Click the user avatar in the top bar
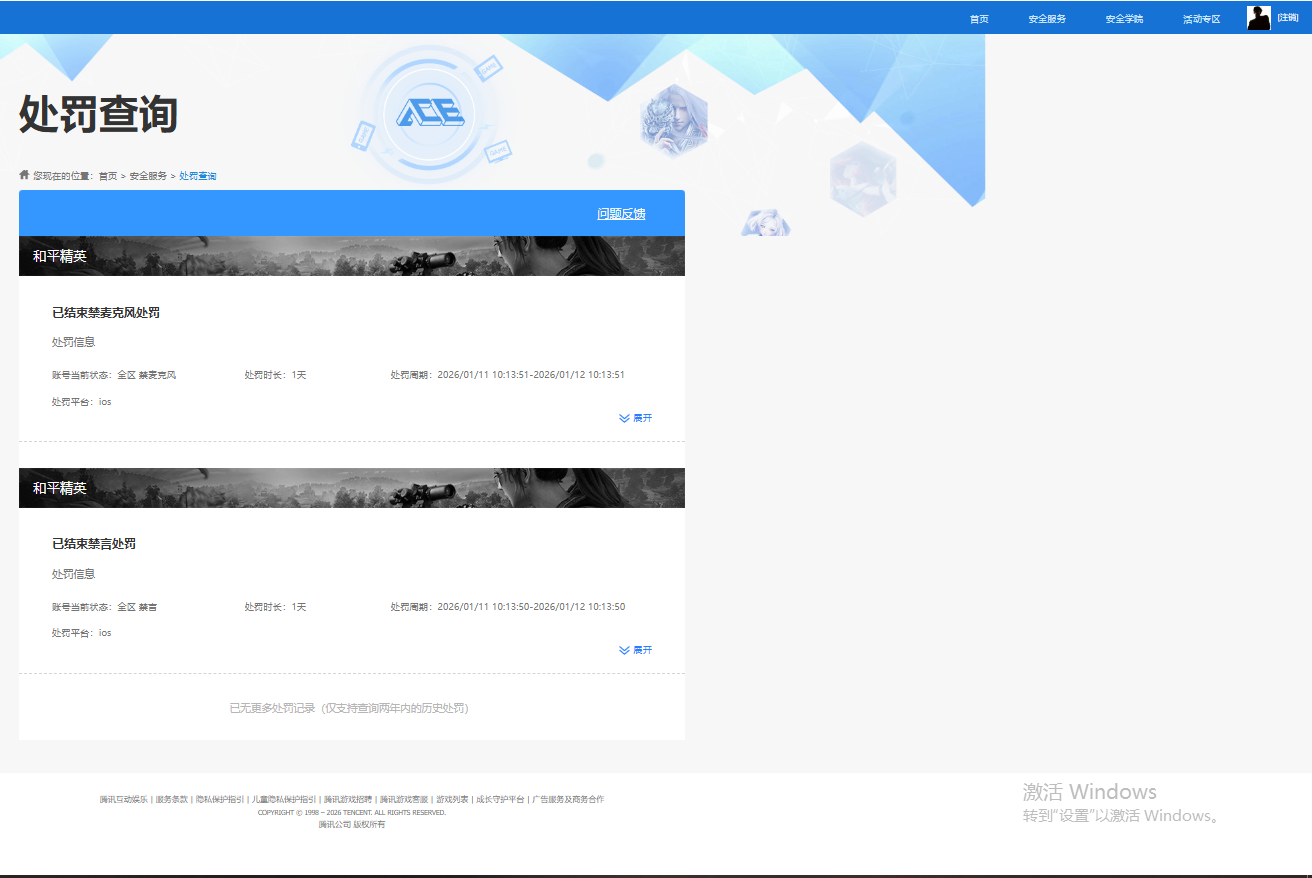The width and height of the screenshot is (1312, 878). click(1259, 18)
